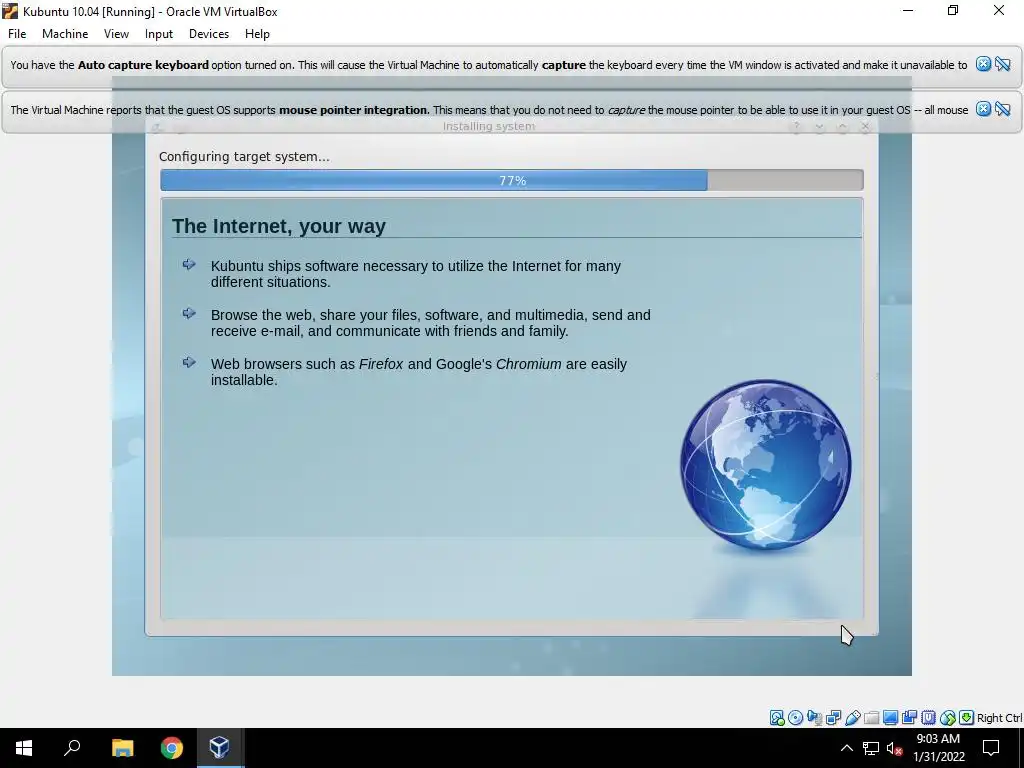The width and height of the screenshot is (1024, 768).
Task: Open the Machine menu
Action: [x=65, y=34]
